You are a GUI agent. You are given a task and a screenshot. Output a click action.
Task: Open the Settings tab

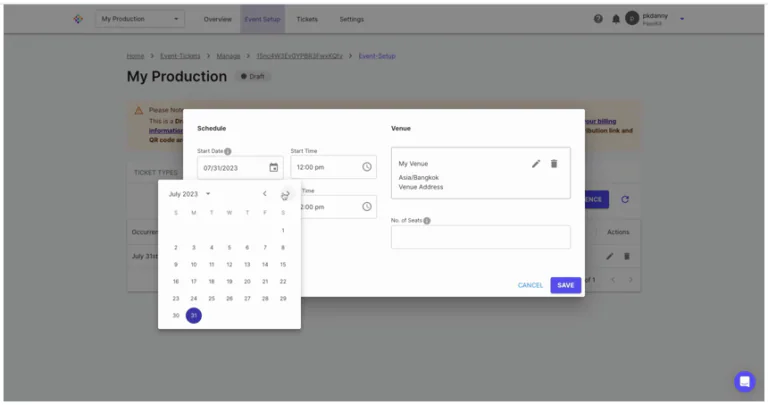[x=352, y=19]
